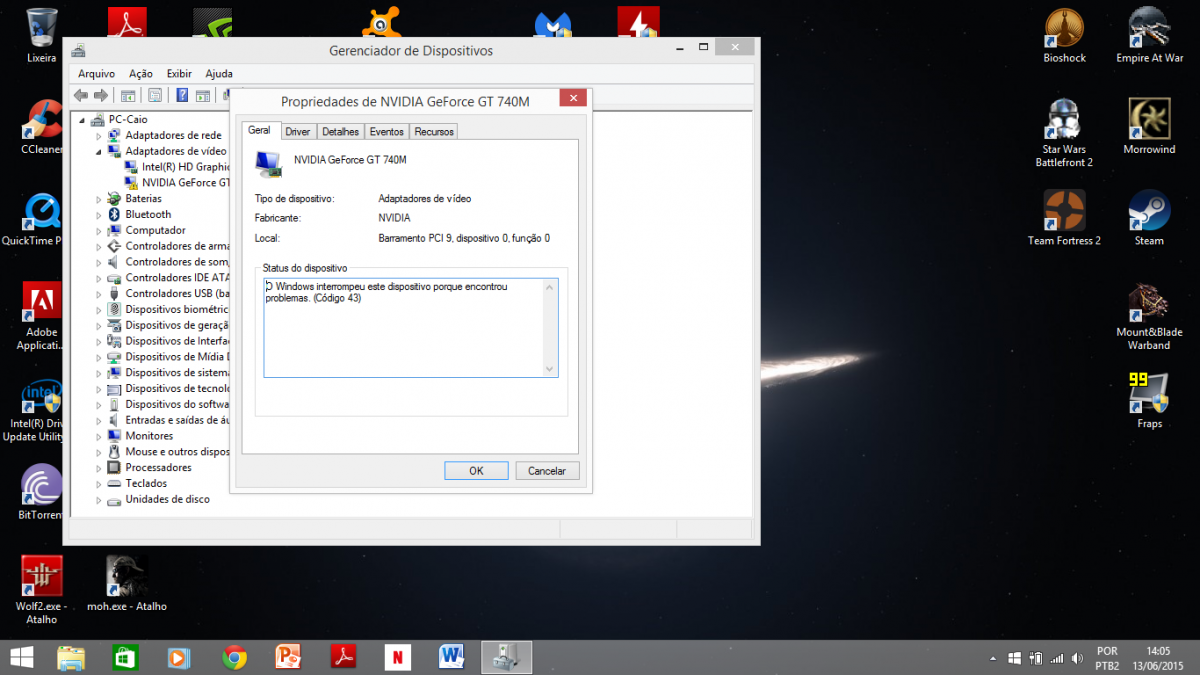Open the Exibir menu
The image size is (1200, 675).
coord(179,74)
